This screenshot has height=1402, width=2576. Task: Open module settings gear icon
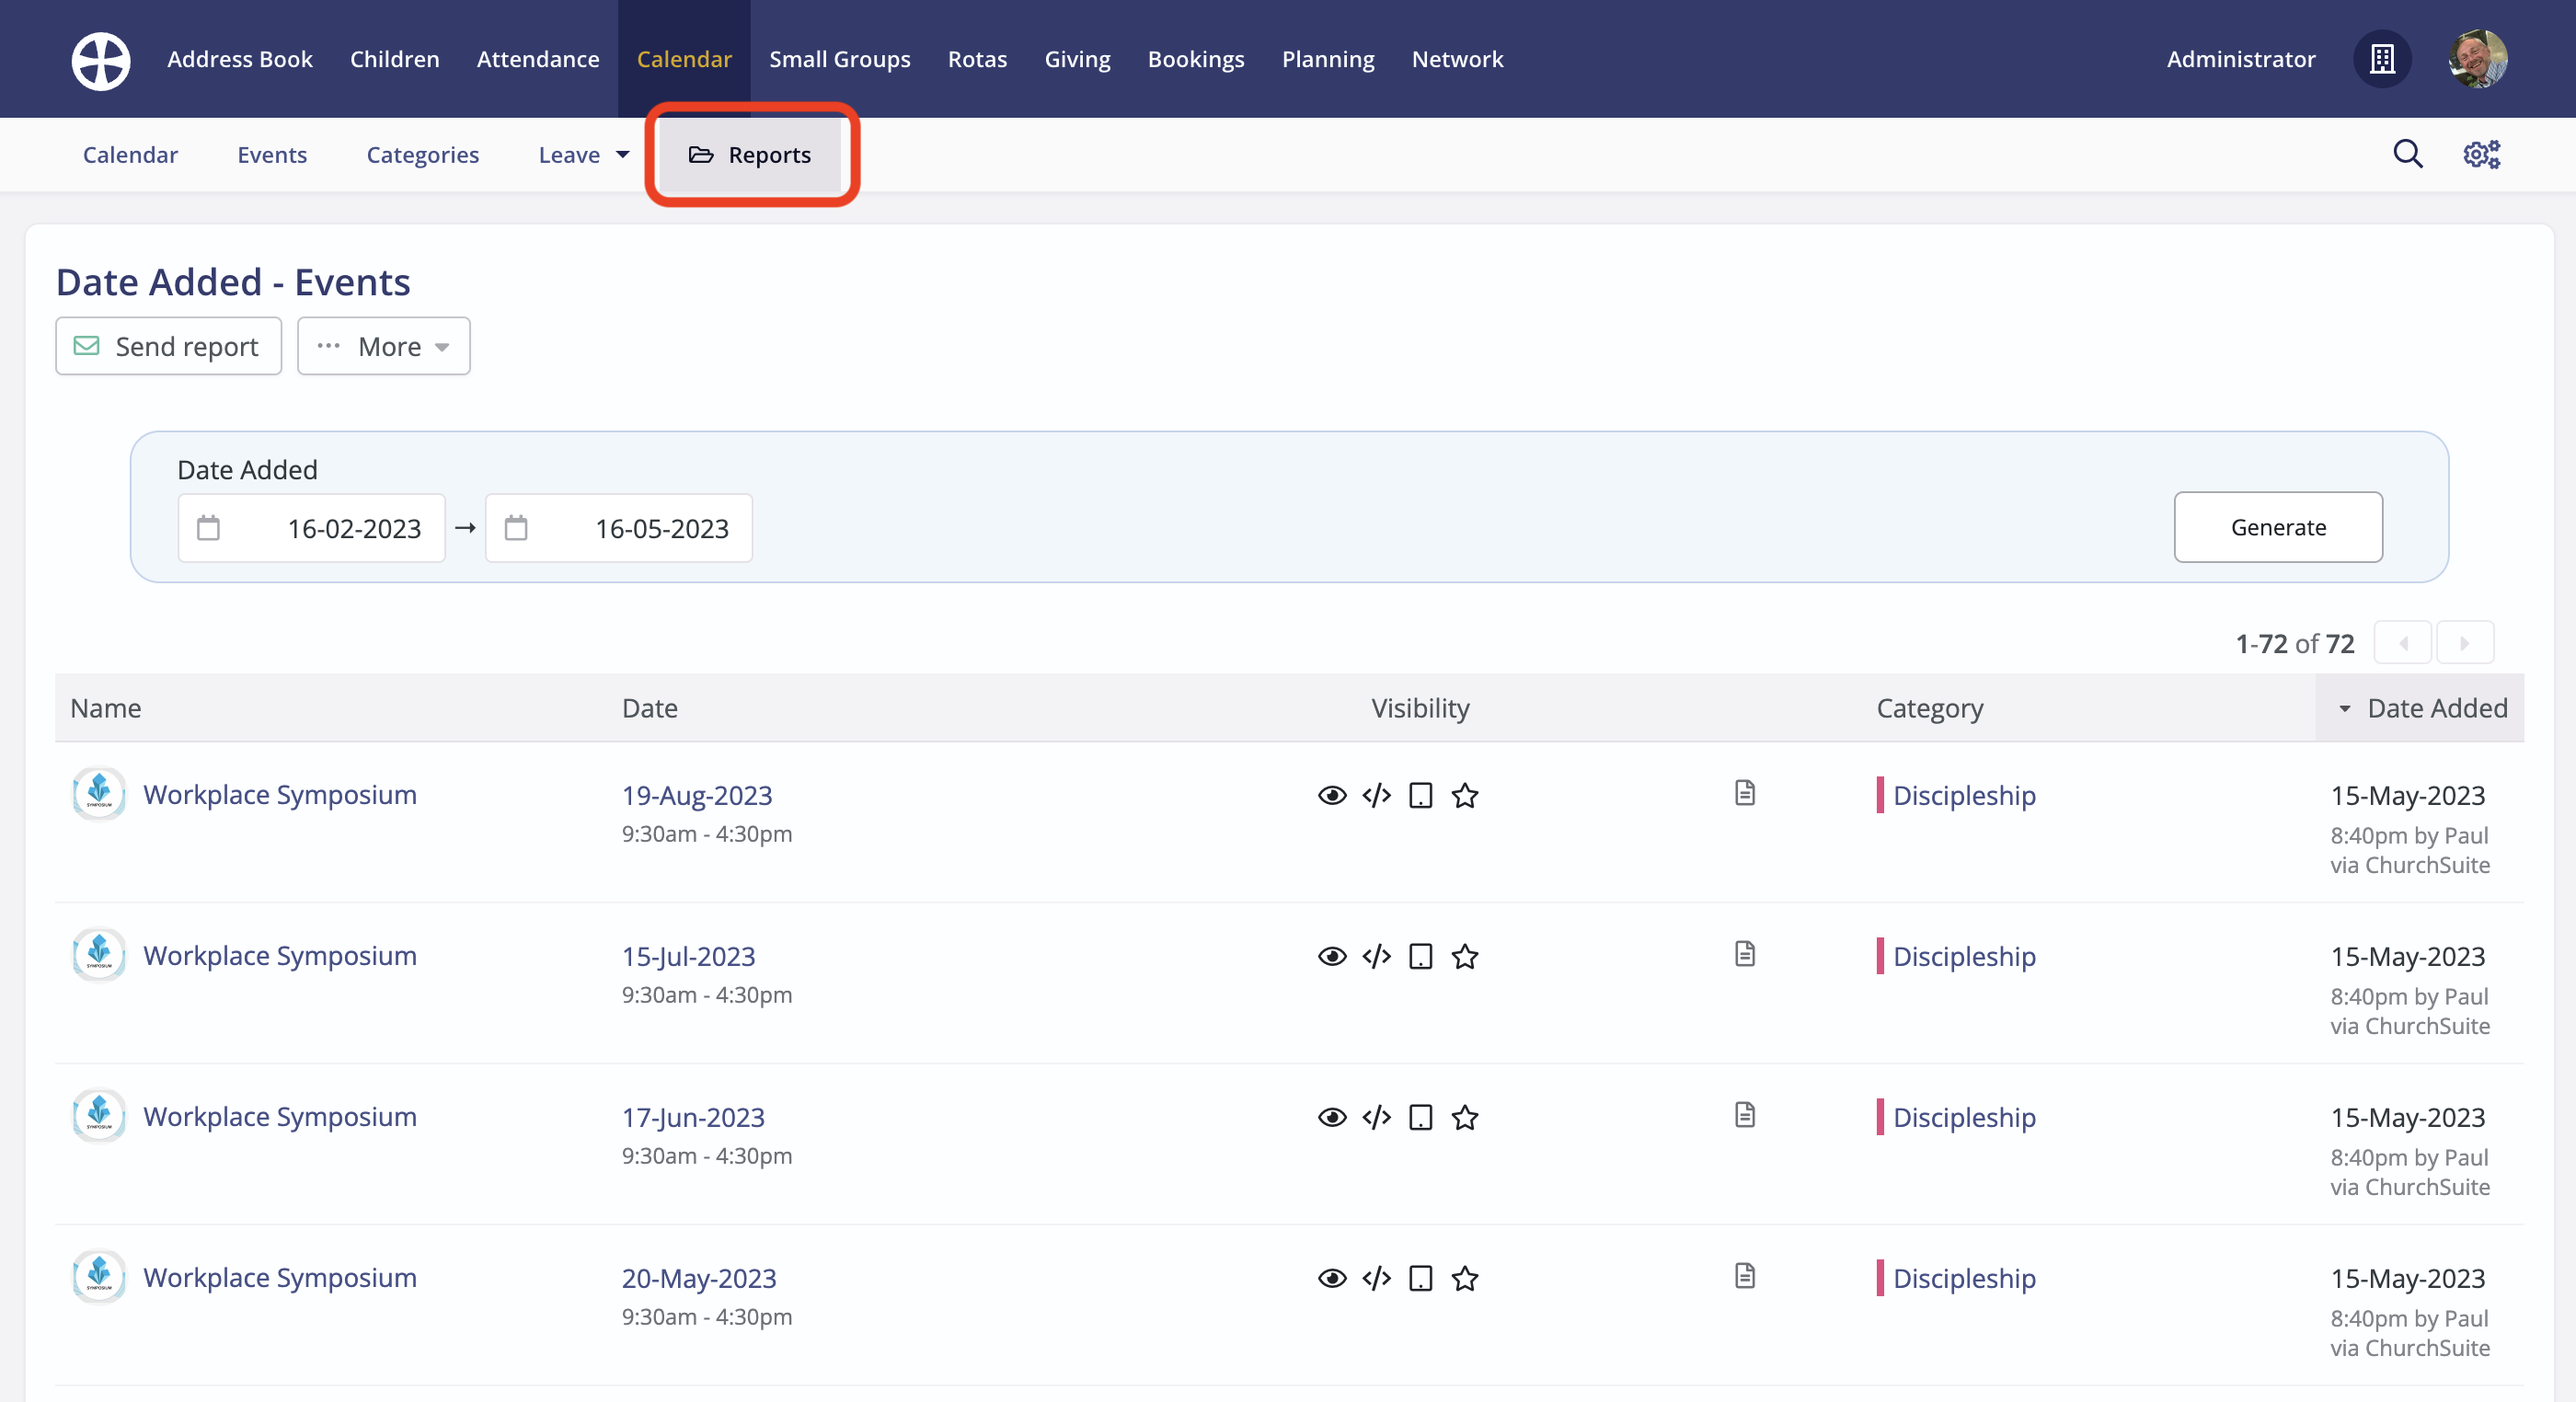pos(2481,154)
